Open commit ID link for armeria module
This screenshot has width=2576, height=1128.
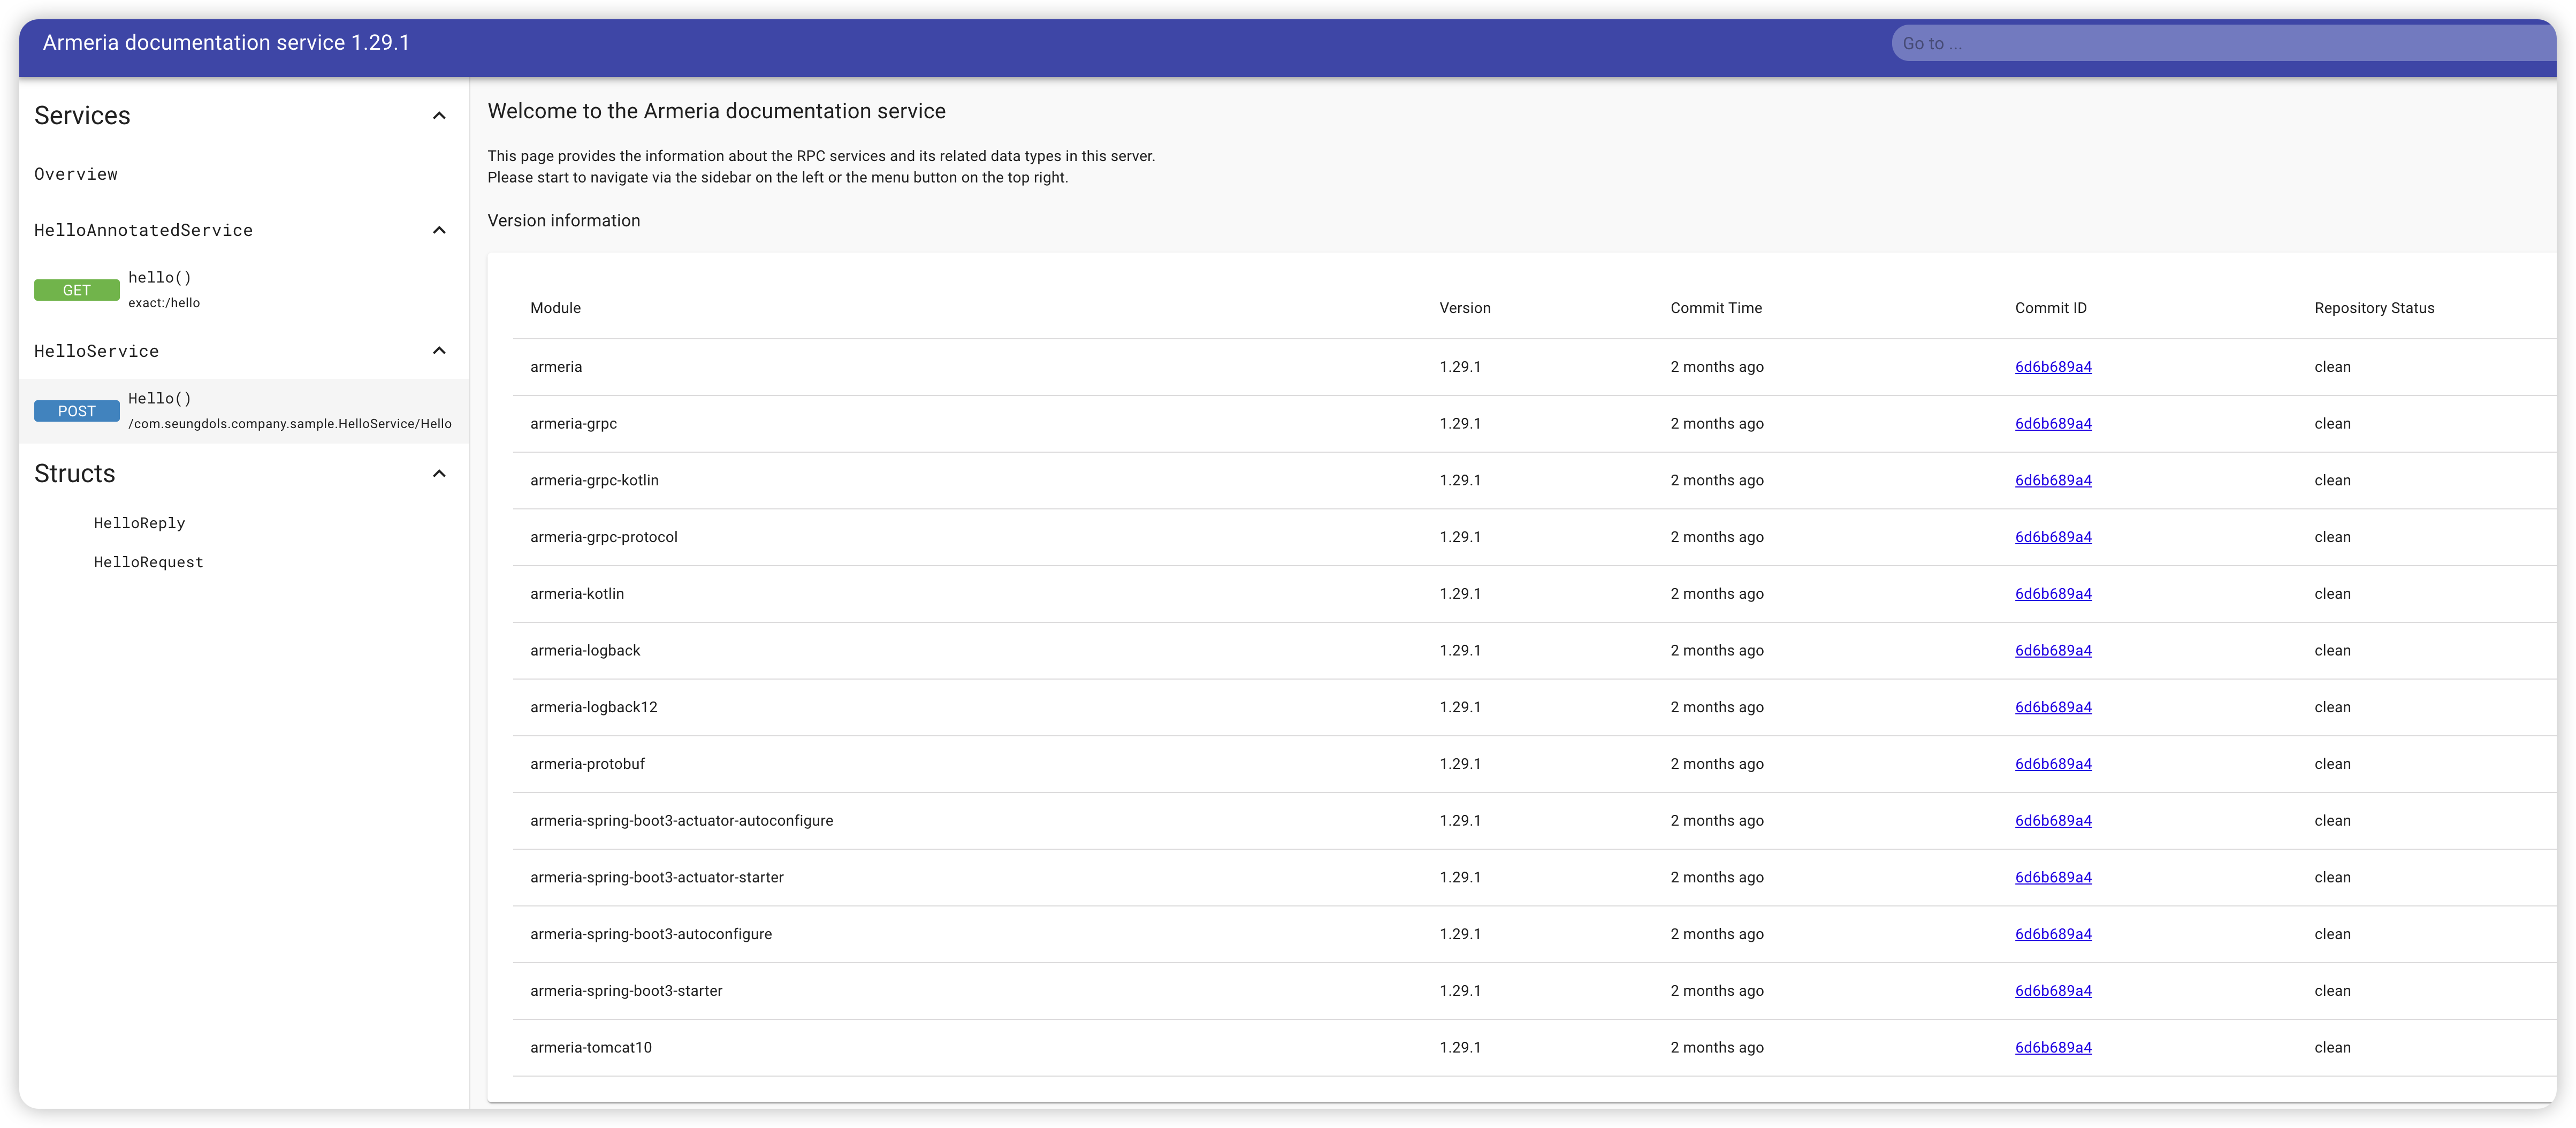(x=2053, y=367)
